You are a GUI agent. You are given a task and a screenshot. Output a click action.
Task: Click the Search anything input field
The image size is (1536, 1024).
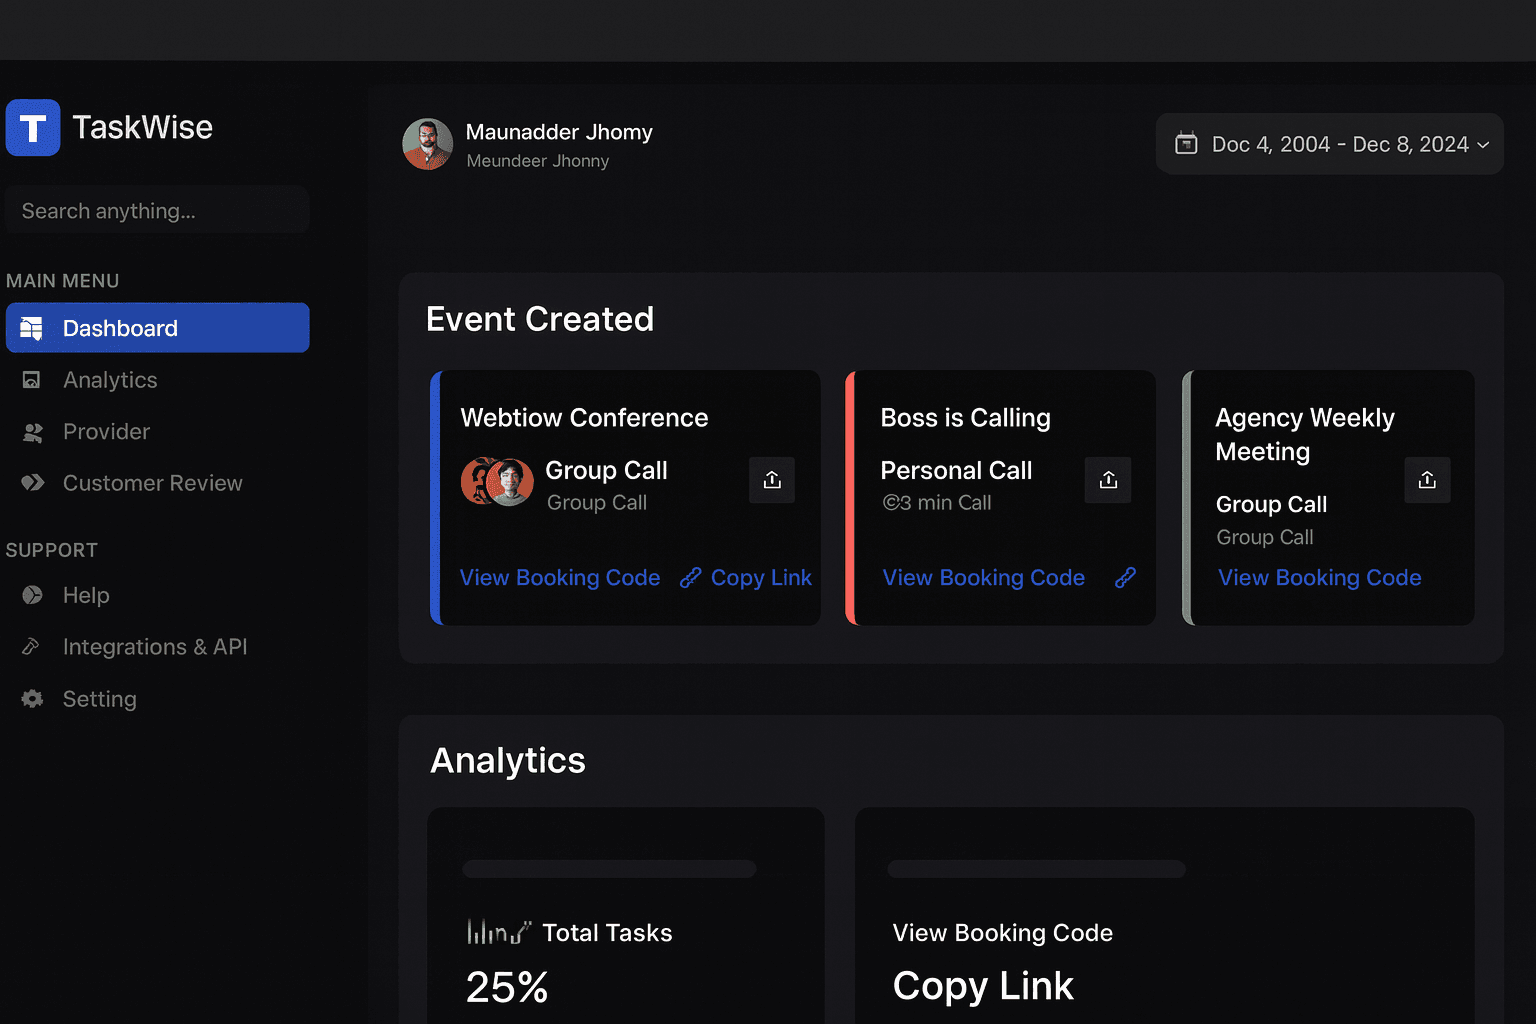coord(157,211)
